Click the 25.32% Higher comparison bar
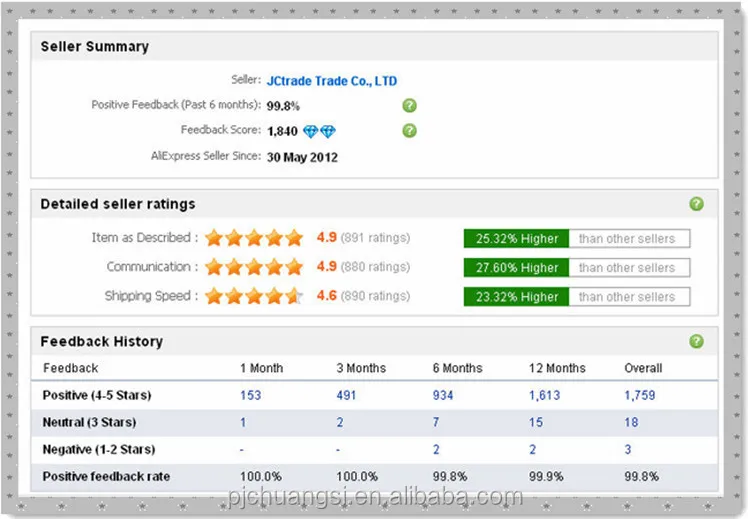 [577, 239]
